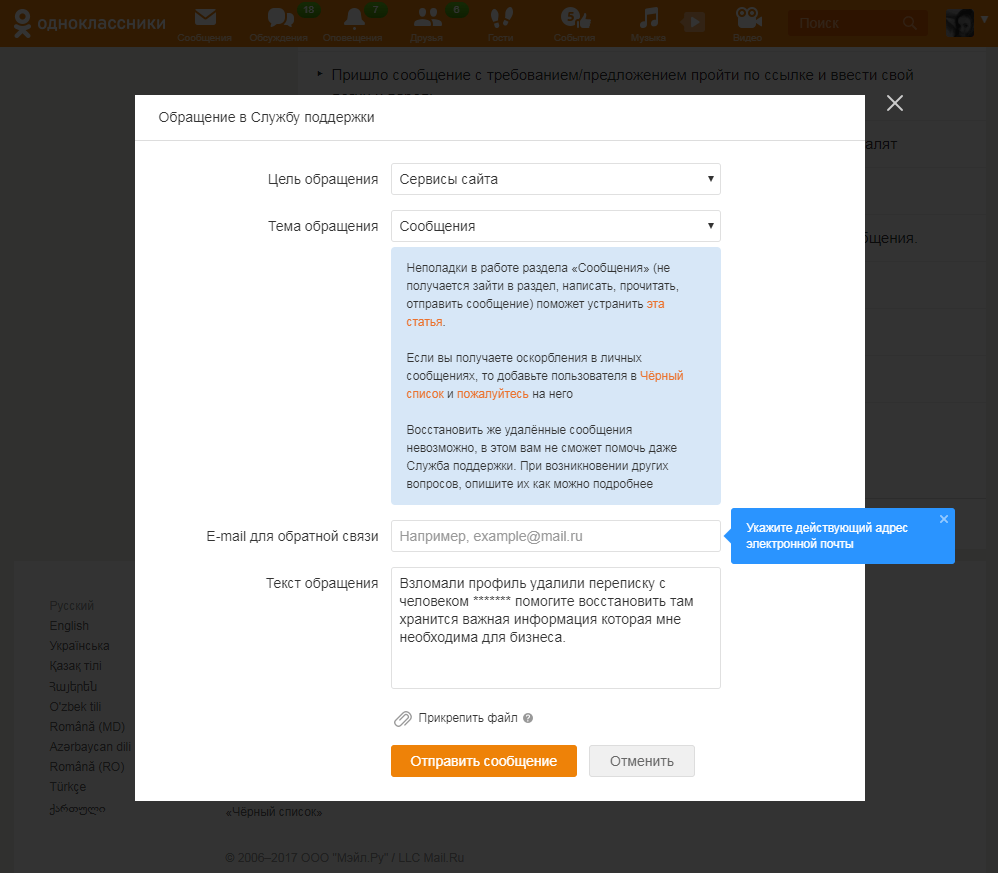
Task: Open the Сообщения envelope icon
Action: pyautogui.click(x=205, y=18)
